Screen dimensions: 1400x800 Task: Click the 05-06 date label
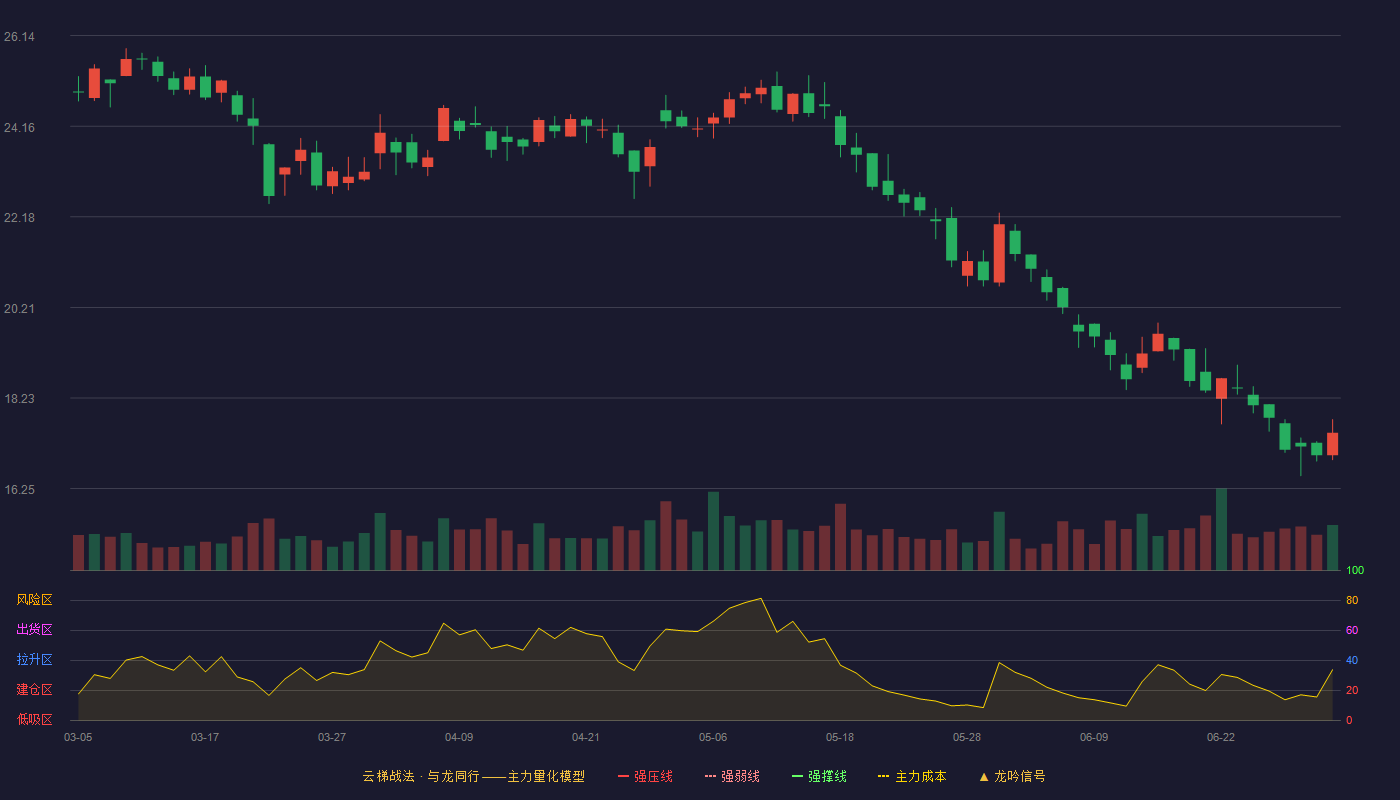[x=713, y=737]
